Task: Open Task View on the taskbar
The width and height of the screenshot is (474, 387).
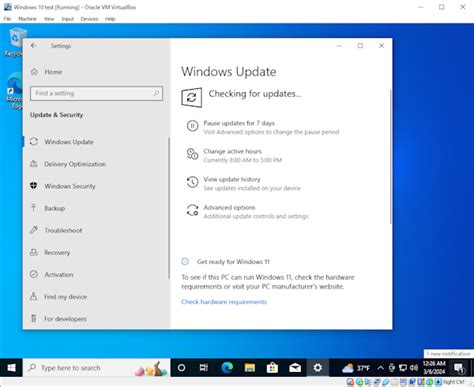Action: (x=204, y=368)
